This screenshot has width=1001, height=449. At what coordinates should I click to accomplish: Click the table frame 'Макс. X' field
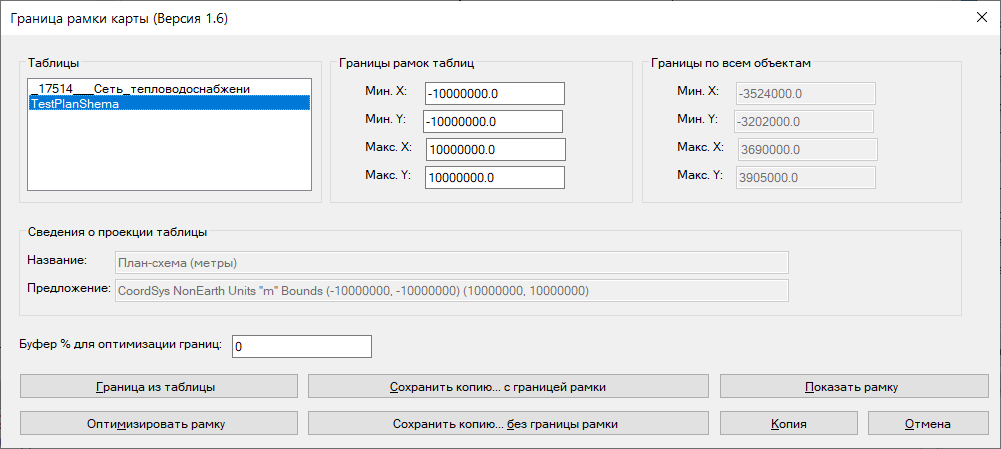pos(496,149)
